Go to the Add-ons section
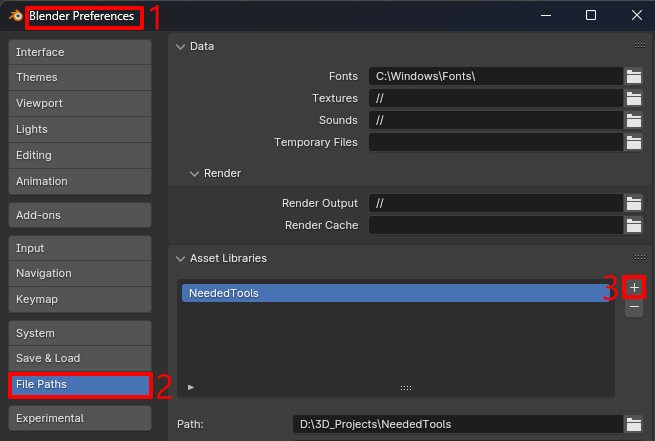 point(80,215)
